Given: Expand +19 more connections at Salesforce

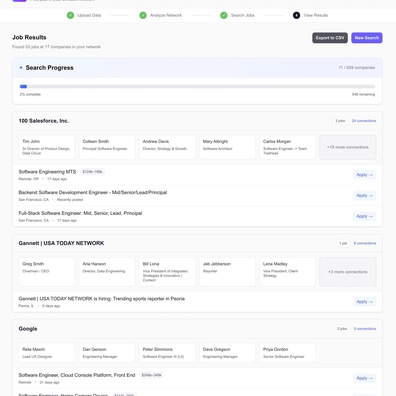Looking at the screenshot, I should pos(348,147).
